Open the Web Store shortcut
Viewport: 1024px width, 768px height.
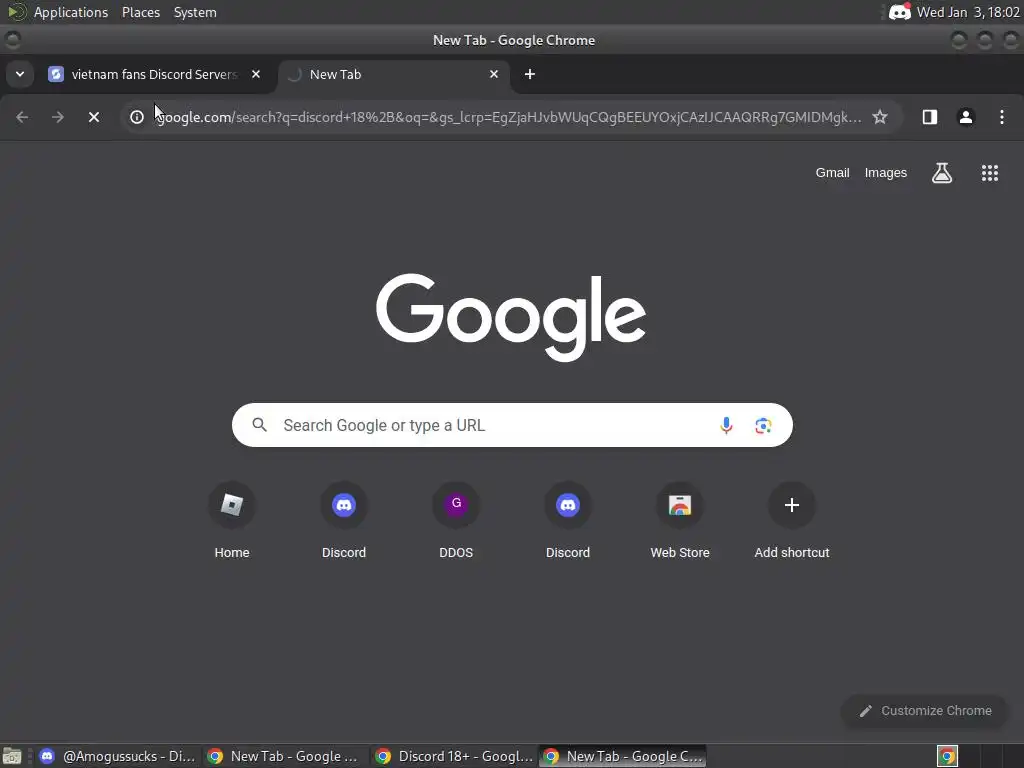pyautogui.click(x=680, y=520)
